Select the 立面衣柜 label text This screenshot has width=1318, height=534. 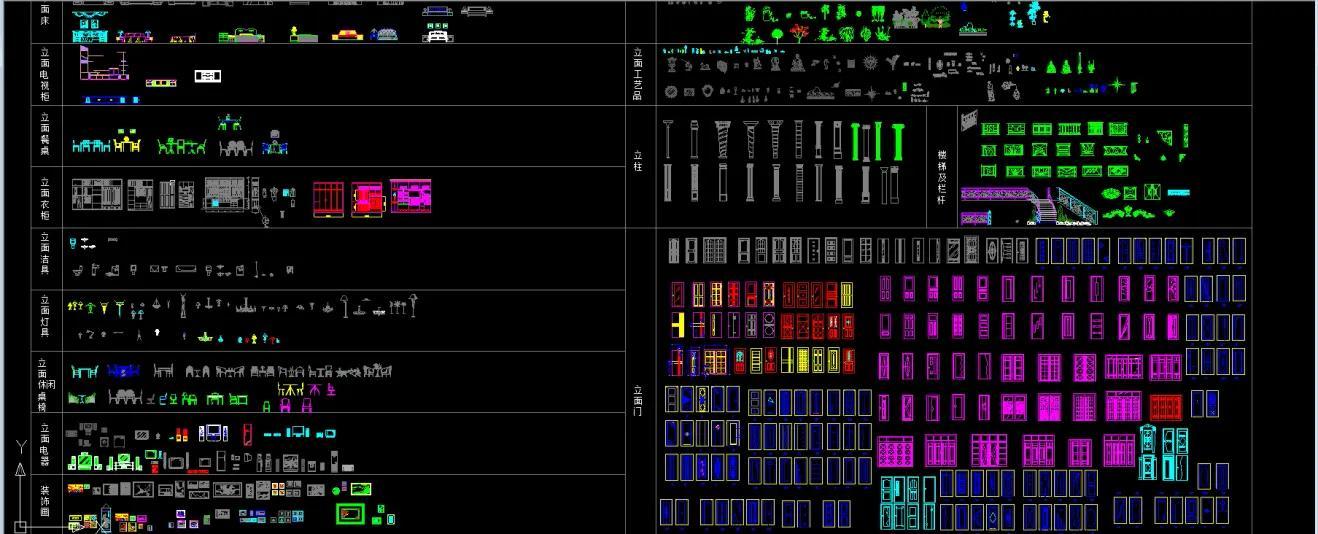coord(45,198)
